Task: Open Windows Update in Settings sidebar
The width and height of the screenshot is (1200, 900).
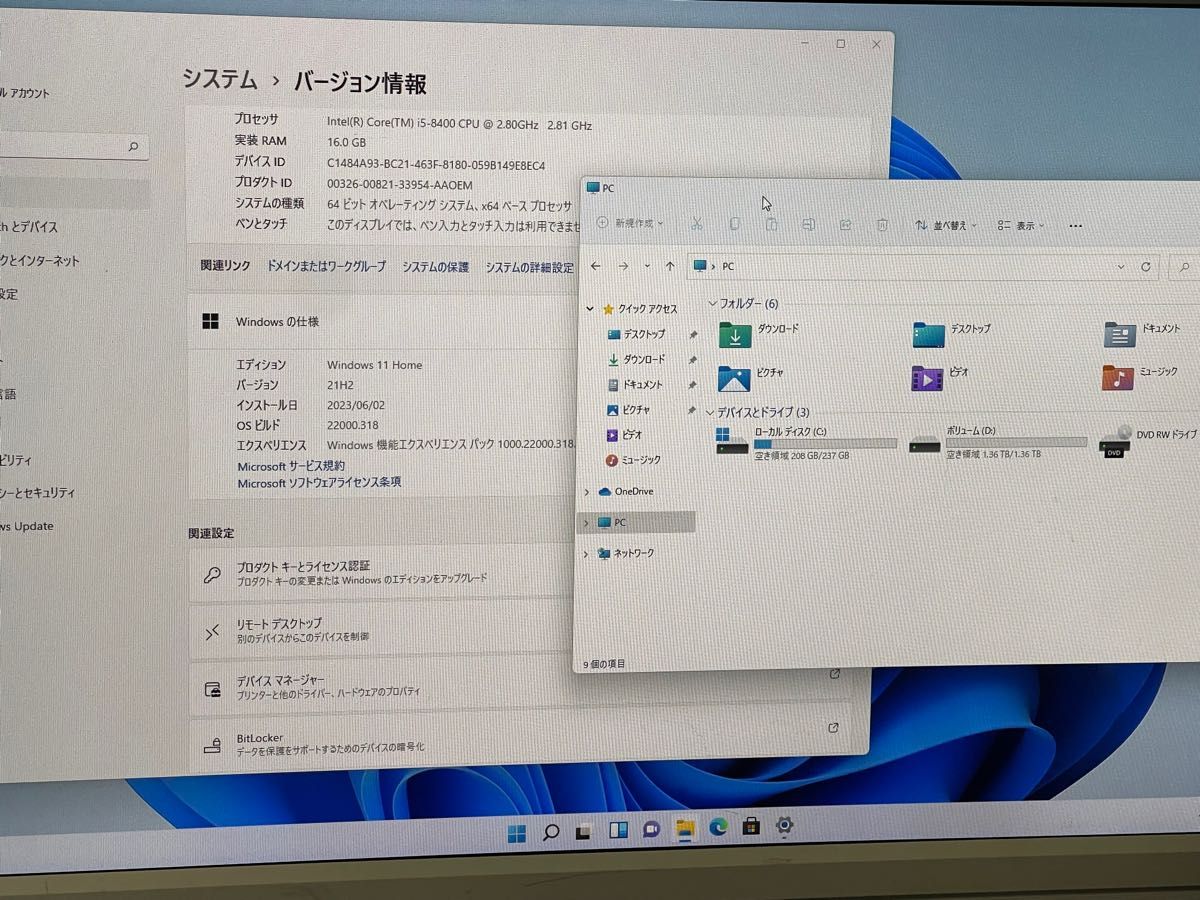Action: (27, 526)
